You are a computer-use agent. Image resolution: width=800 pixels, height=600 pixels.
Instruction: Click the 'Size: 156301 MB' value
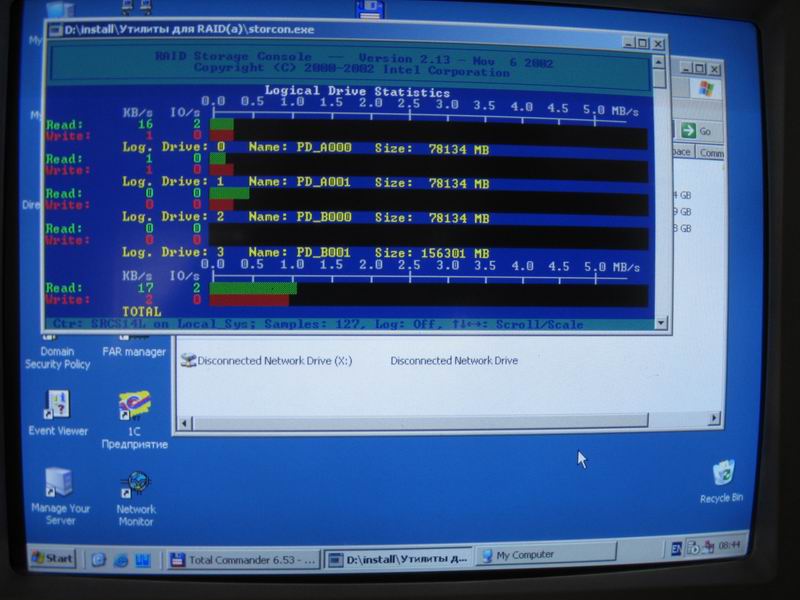pyautogui.click(x=432, y=253)
